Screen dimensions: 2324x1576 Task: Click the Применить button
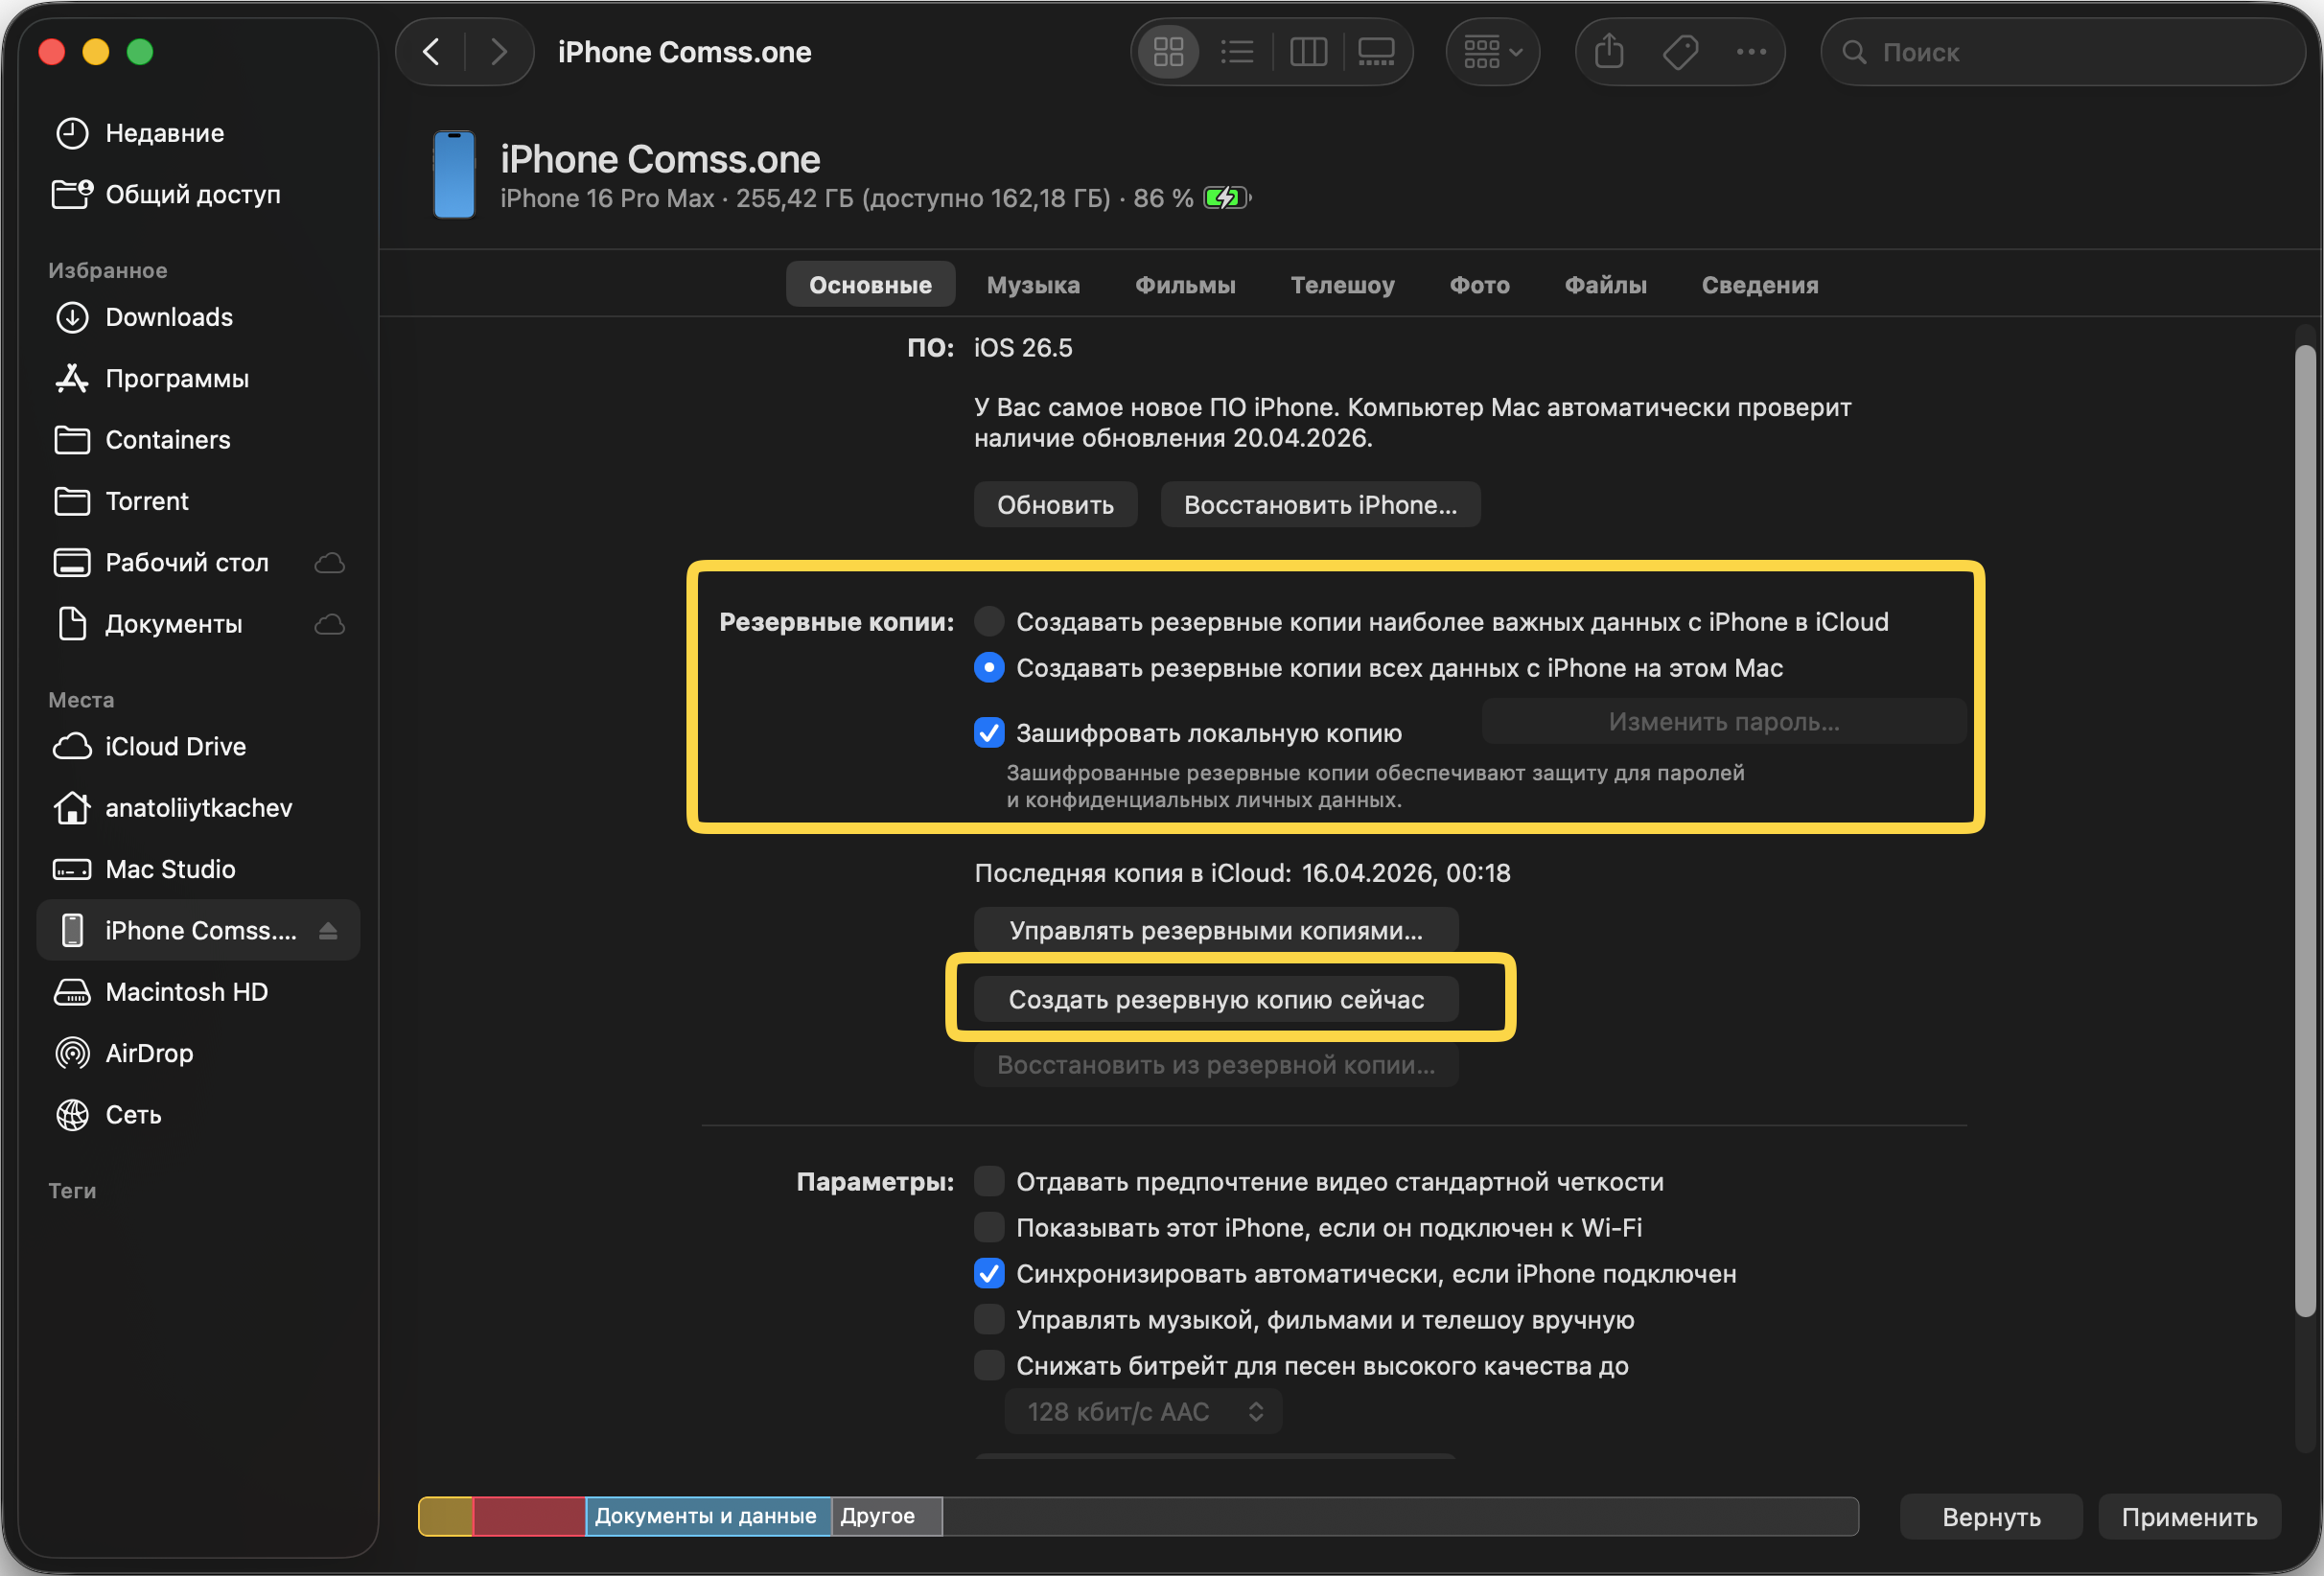(x=2189, y=1516)
